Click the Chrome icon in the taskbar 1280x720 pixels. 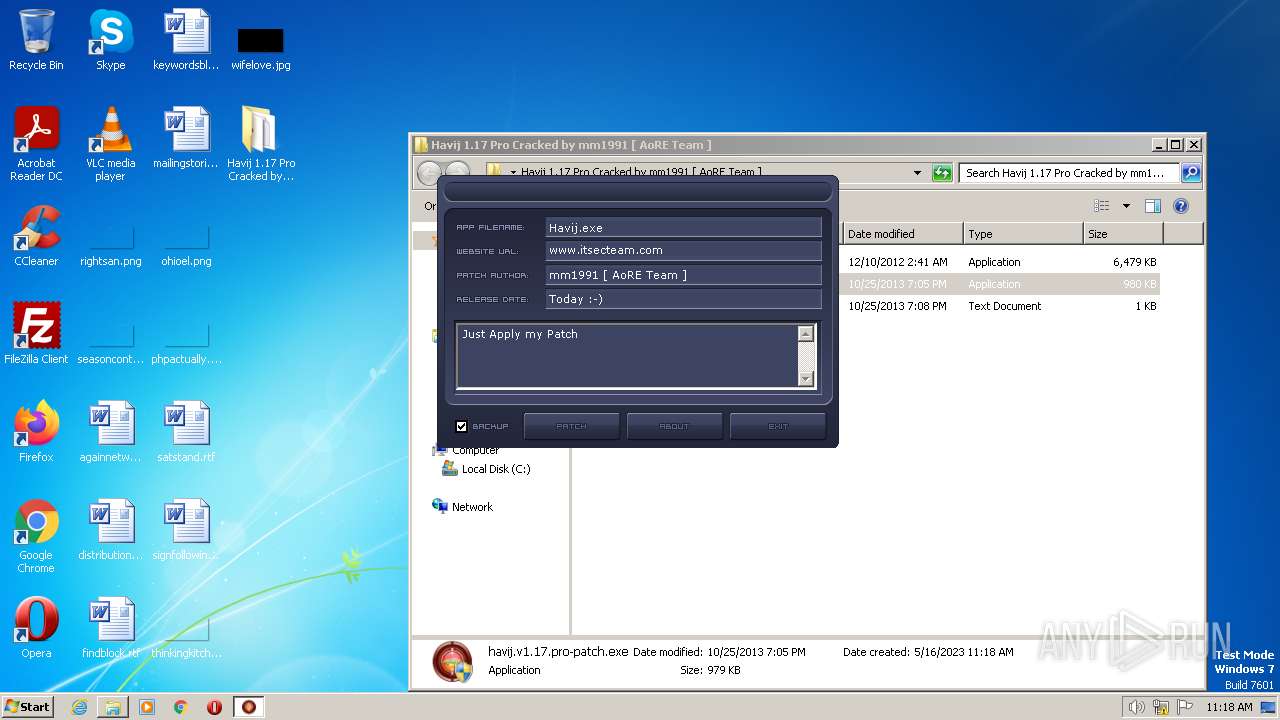(x=181, y=707)
